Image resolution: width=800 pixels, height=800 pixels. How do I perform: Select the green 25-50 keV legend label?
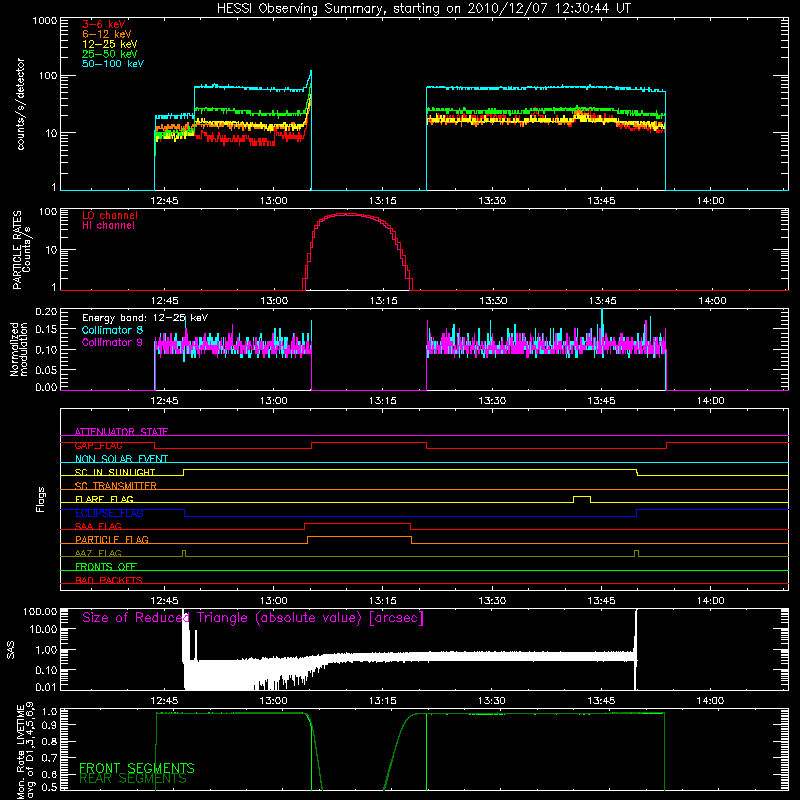tap(110, 54)
